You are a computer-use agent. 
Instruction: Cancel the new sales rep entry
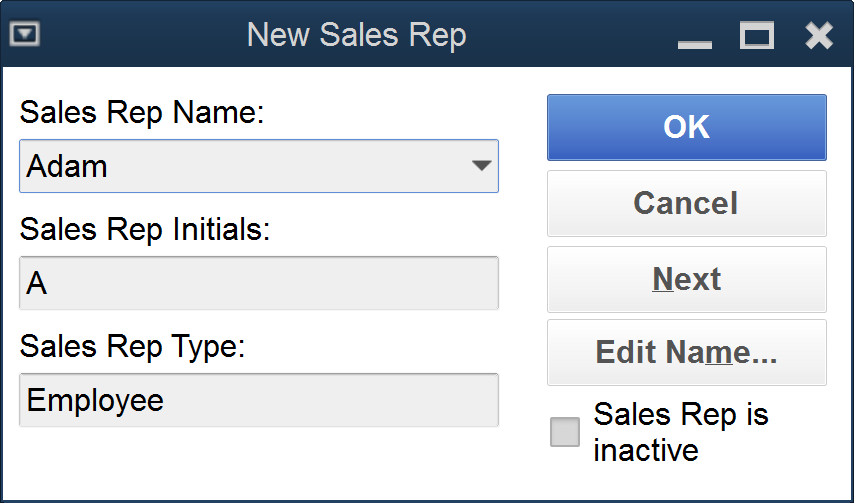click(686, 203)
